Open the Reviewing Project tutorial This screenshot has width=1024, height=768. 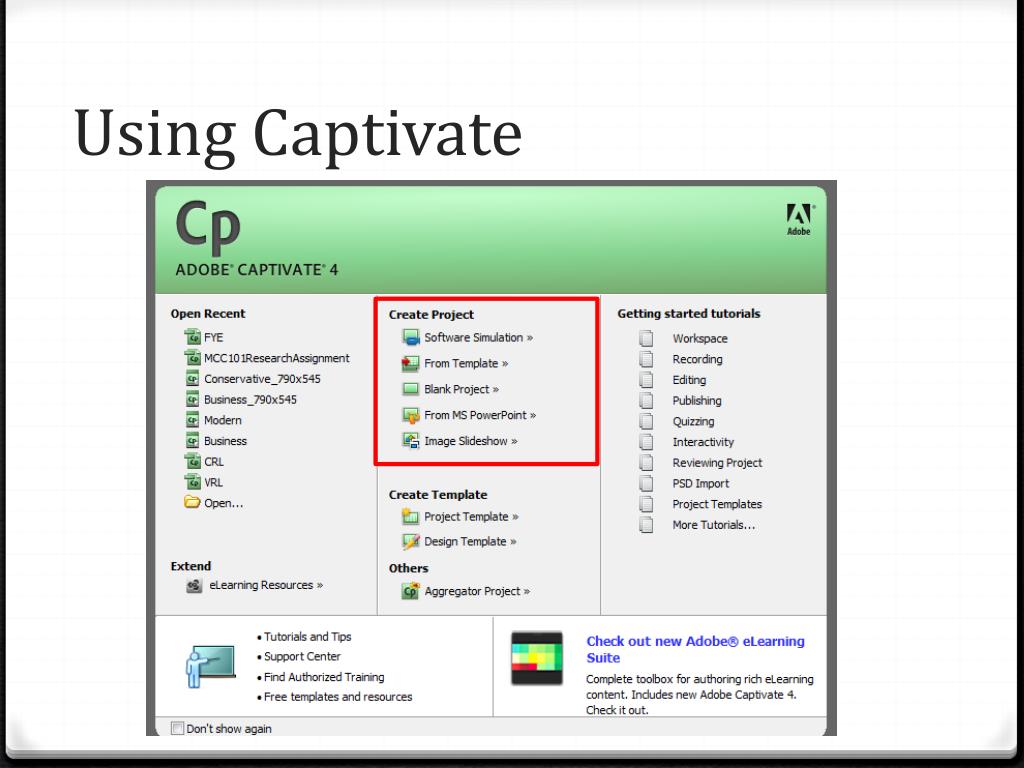[x=717, y=462]
